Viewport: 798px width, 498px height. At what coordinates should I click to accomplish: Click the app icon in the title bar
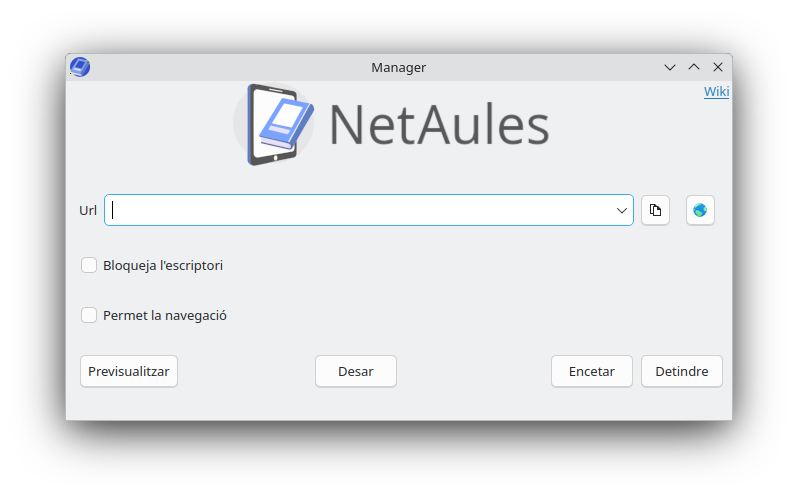click(x=80, y=67)
